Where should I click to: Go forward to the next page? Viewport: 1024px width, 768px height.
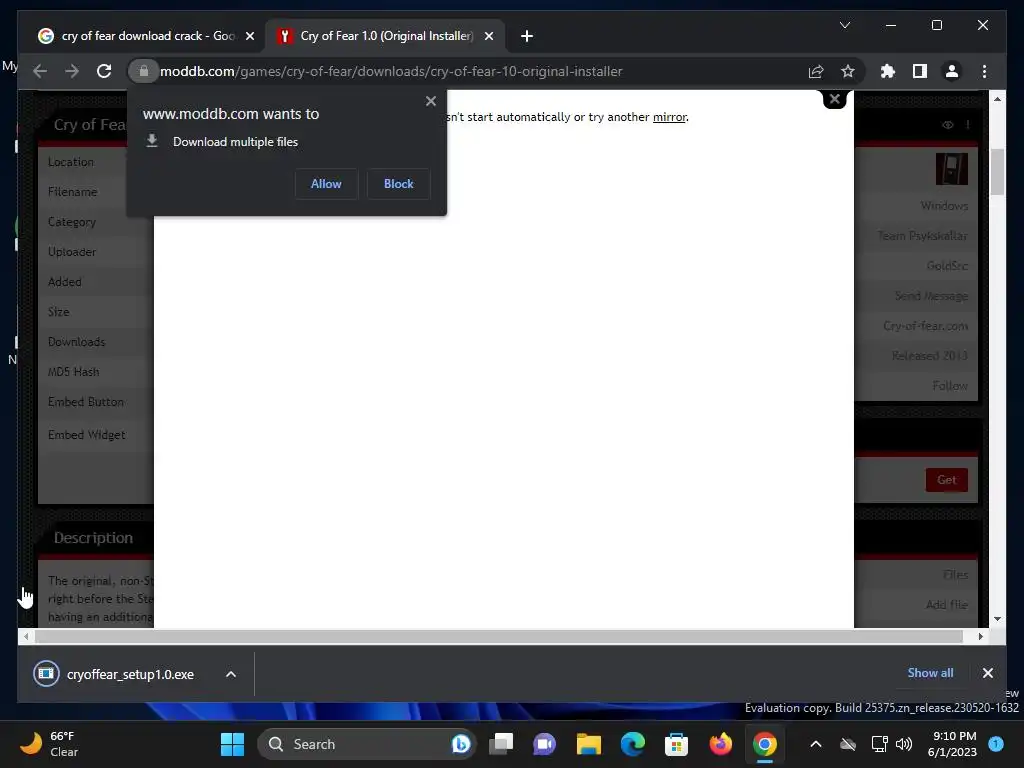click(x=72, y=71)
